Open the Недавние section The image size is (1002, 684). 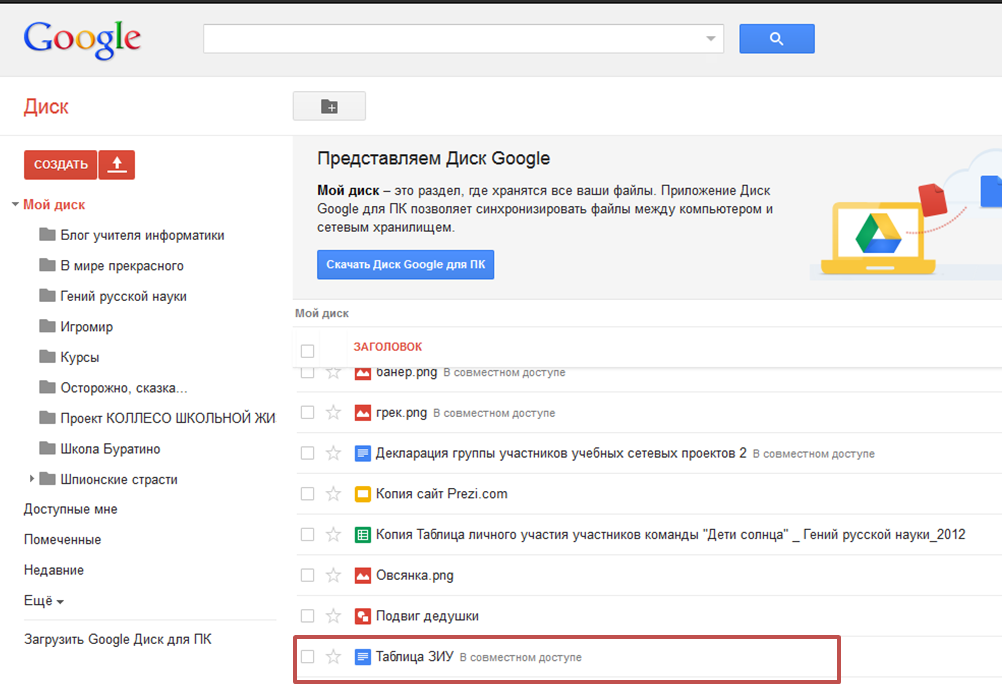[54, 570]
